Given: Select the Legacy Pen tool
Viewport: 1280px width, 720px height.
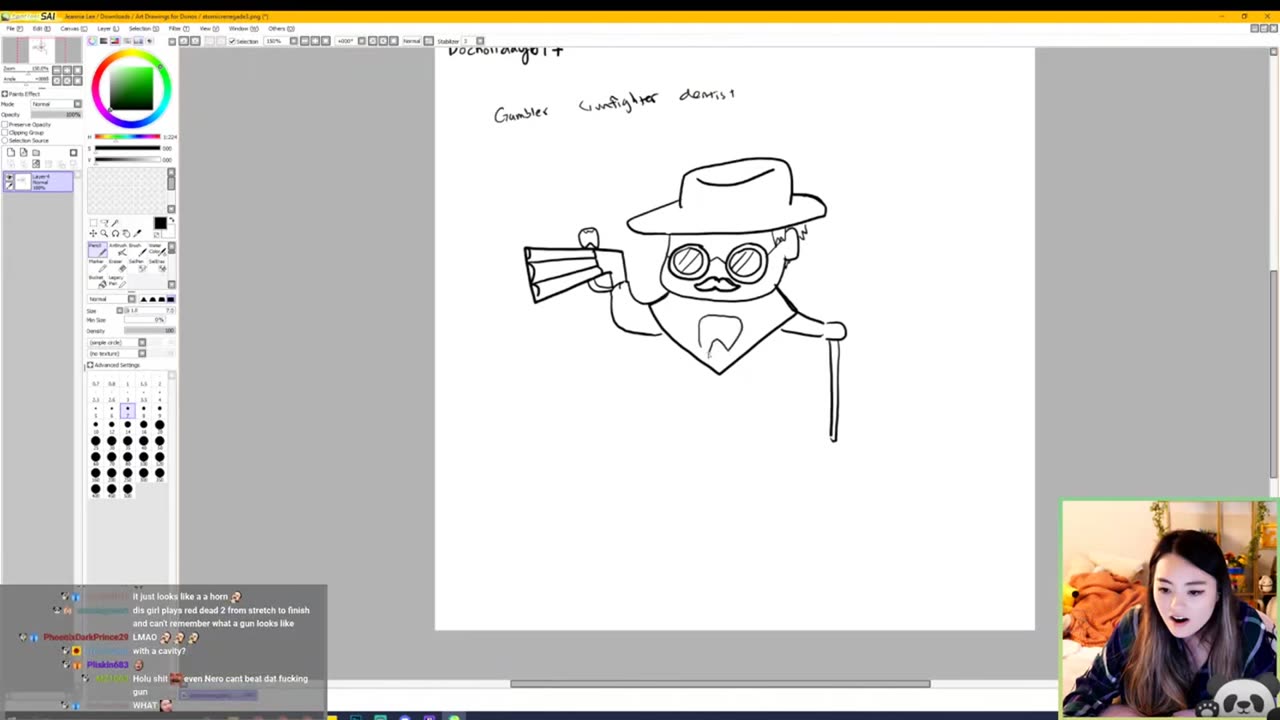Looking at the screenshot, I should tap(118, 281).
